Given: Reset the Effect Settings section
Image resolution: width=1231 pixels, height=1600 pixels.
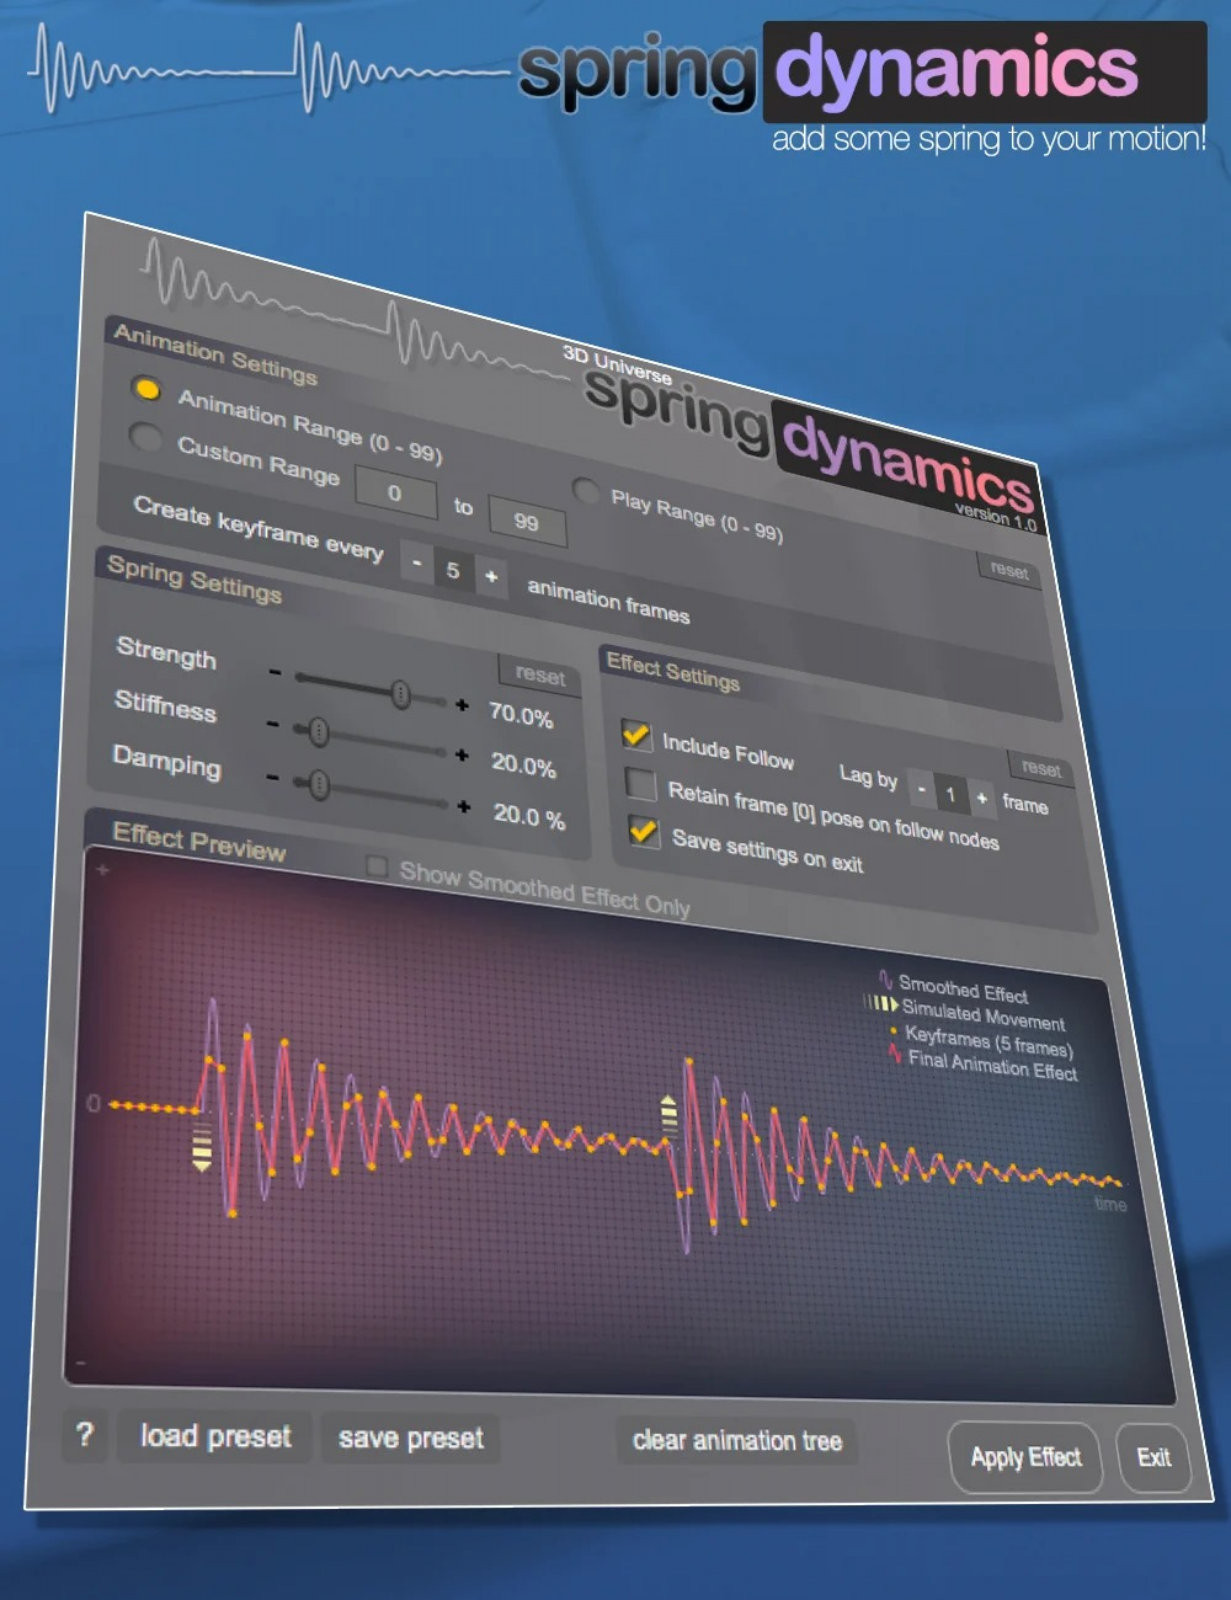Looking at the screenshot, I should click(1040, 768).
